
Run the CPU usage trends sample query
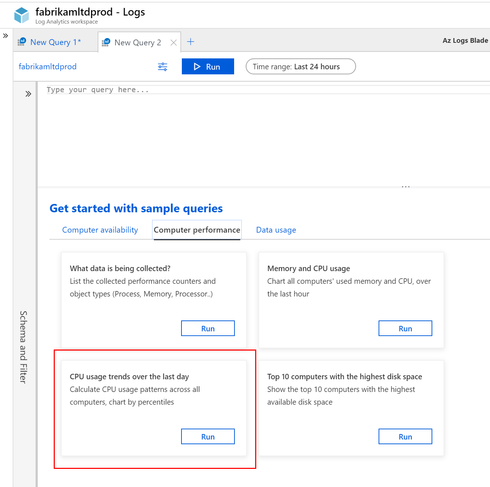pyautogui.click(x=208, y=436)
